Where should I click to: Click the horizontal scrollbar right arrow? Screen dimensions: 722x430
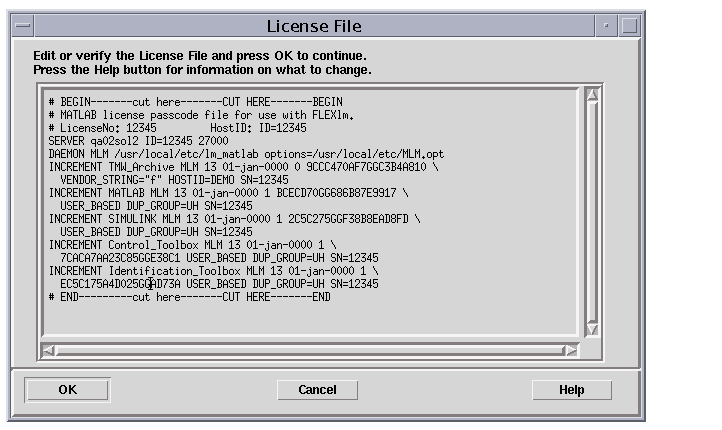(x=571, y=351)
